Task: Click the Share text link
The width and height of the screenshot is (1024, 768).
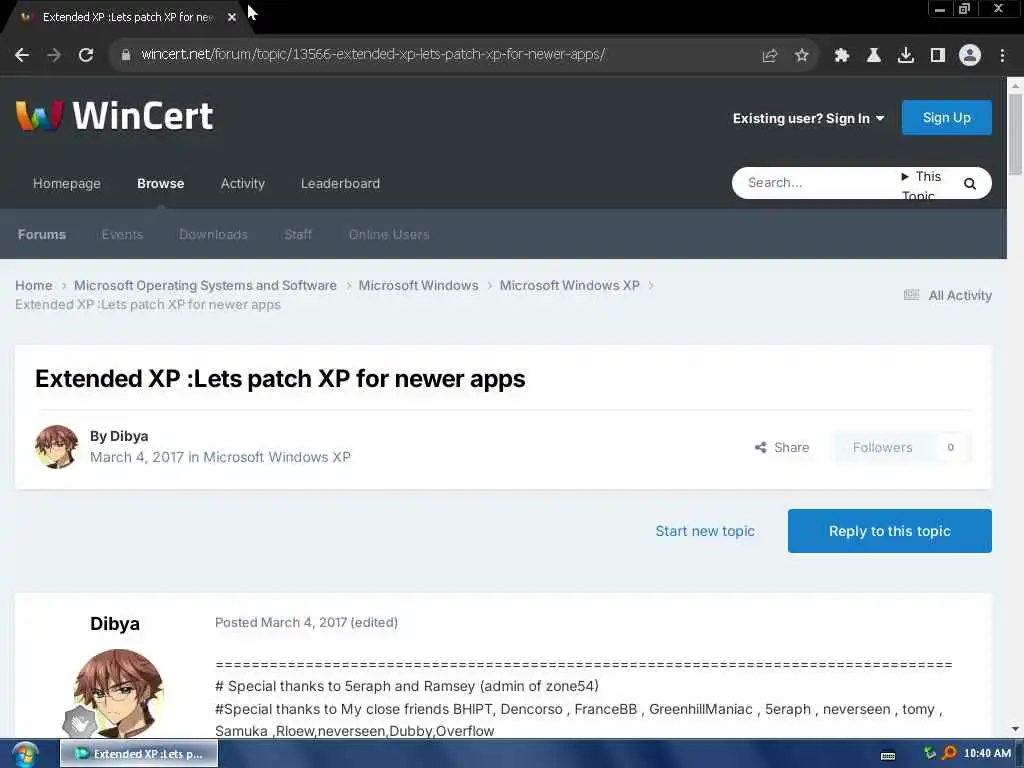Action: [x=792, y=447]
